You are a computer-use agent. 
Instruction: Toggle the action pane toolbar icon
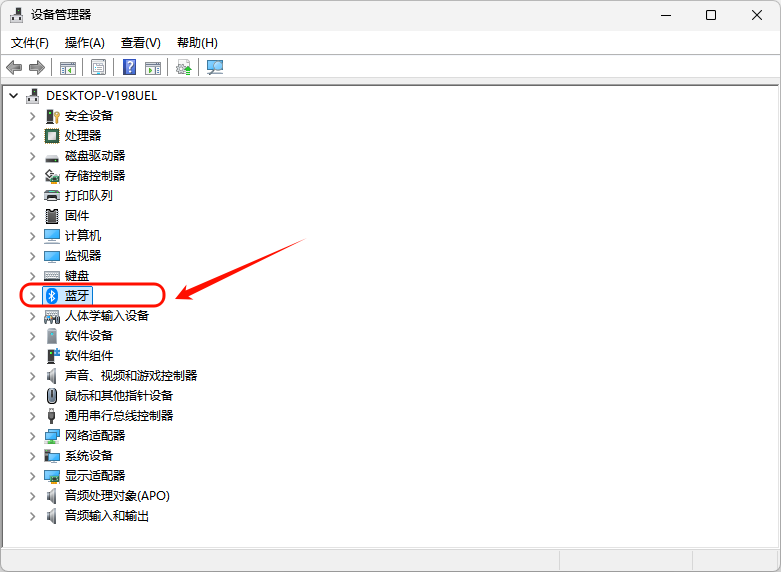point(153,68)
